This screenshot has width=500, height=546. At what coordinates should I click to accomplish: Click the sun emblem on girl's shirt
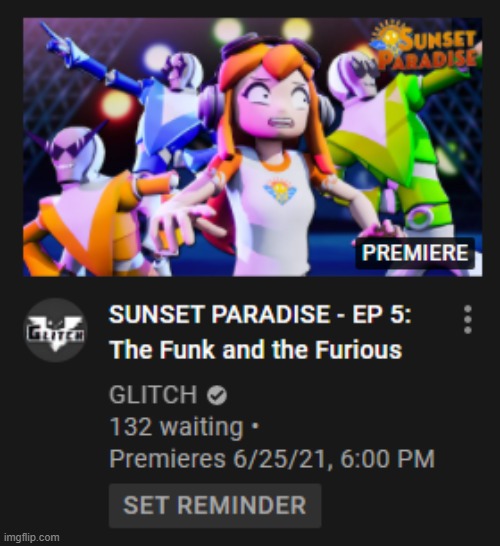pos(281,191)
